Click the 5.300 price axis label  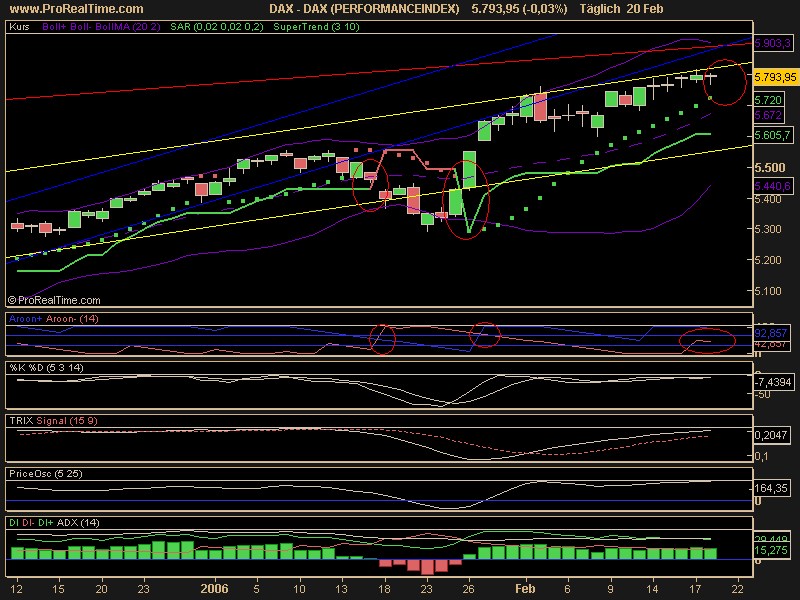[x=768, y=229]
